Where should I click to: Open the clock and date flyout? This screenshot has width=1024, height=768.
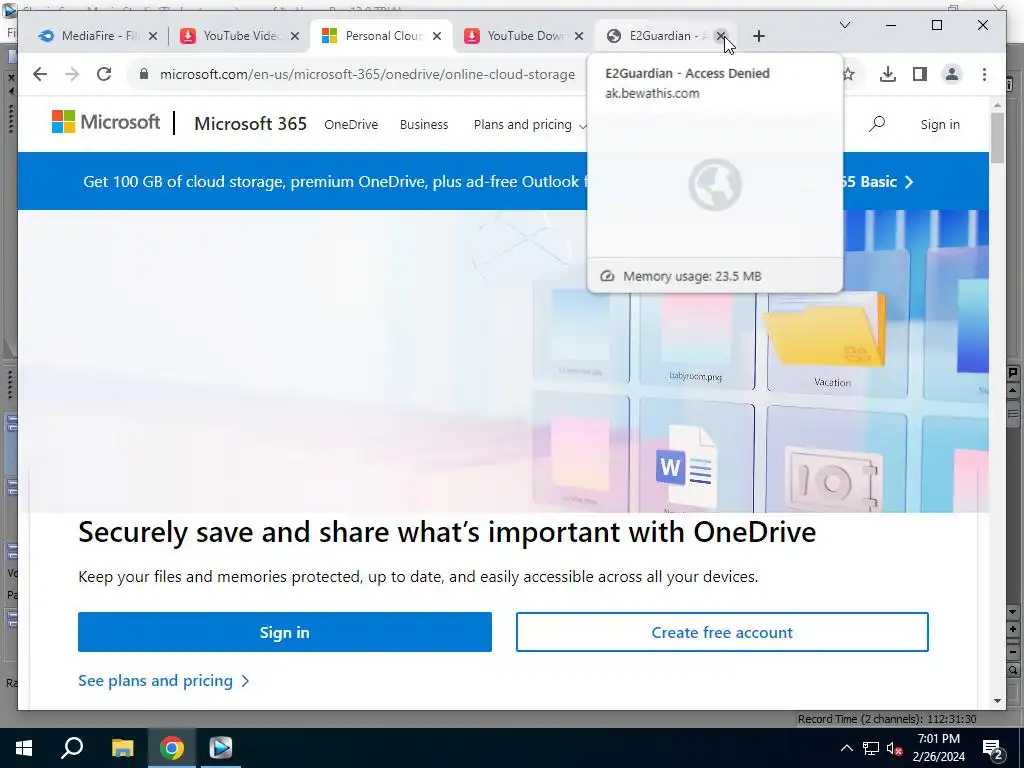(938, 748)
